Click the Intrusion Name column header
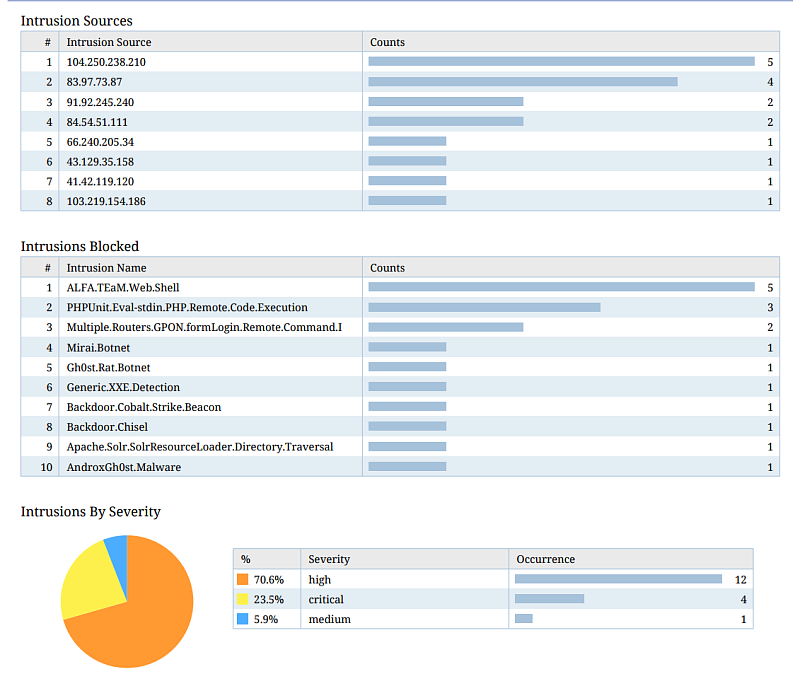 pos(106,268)
